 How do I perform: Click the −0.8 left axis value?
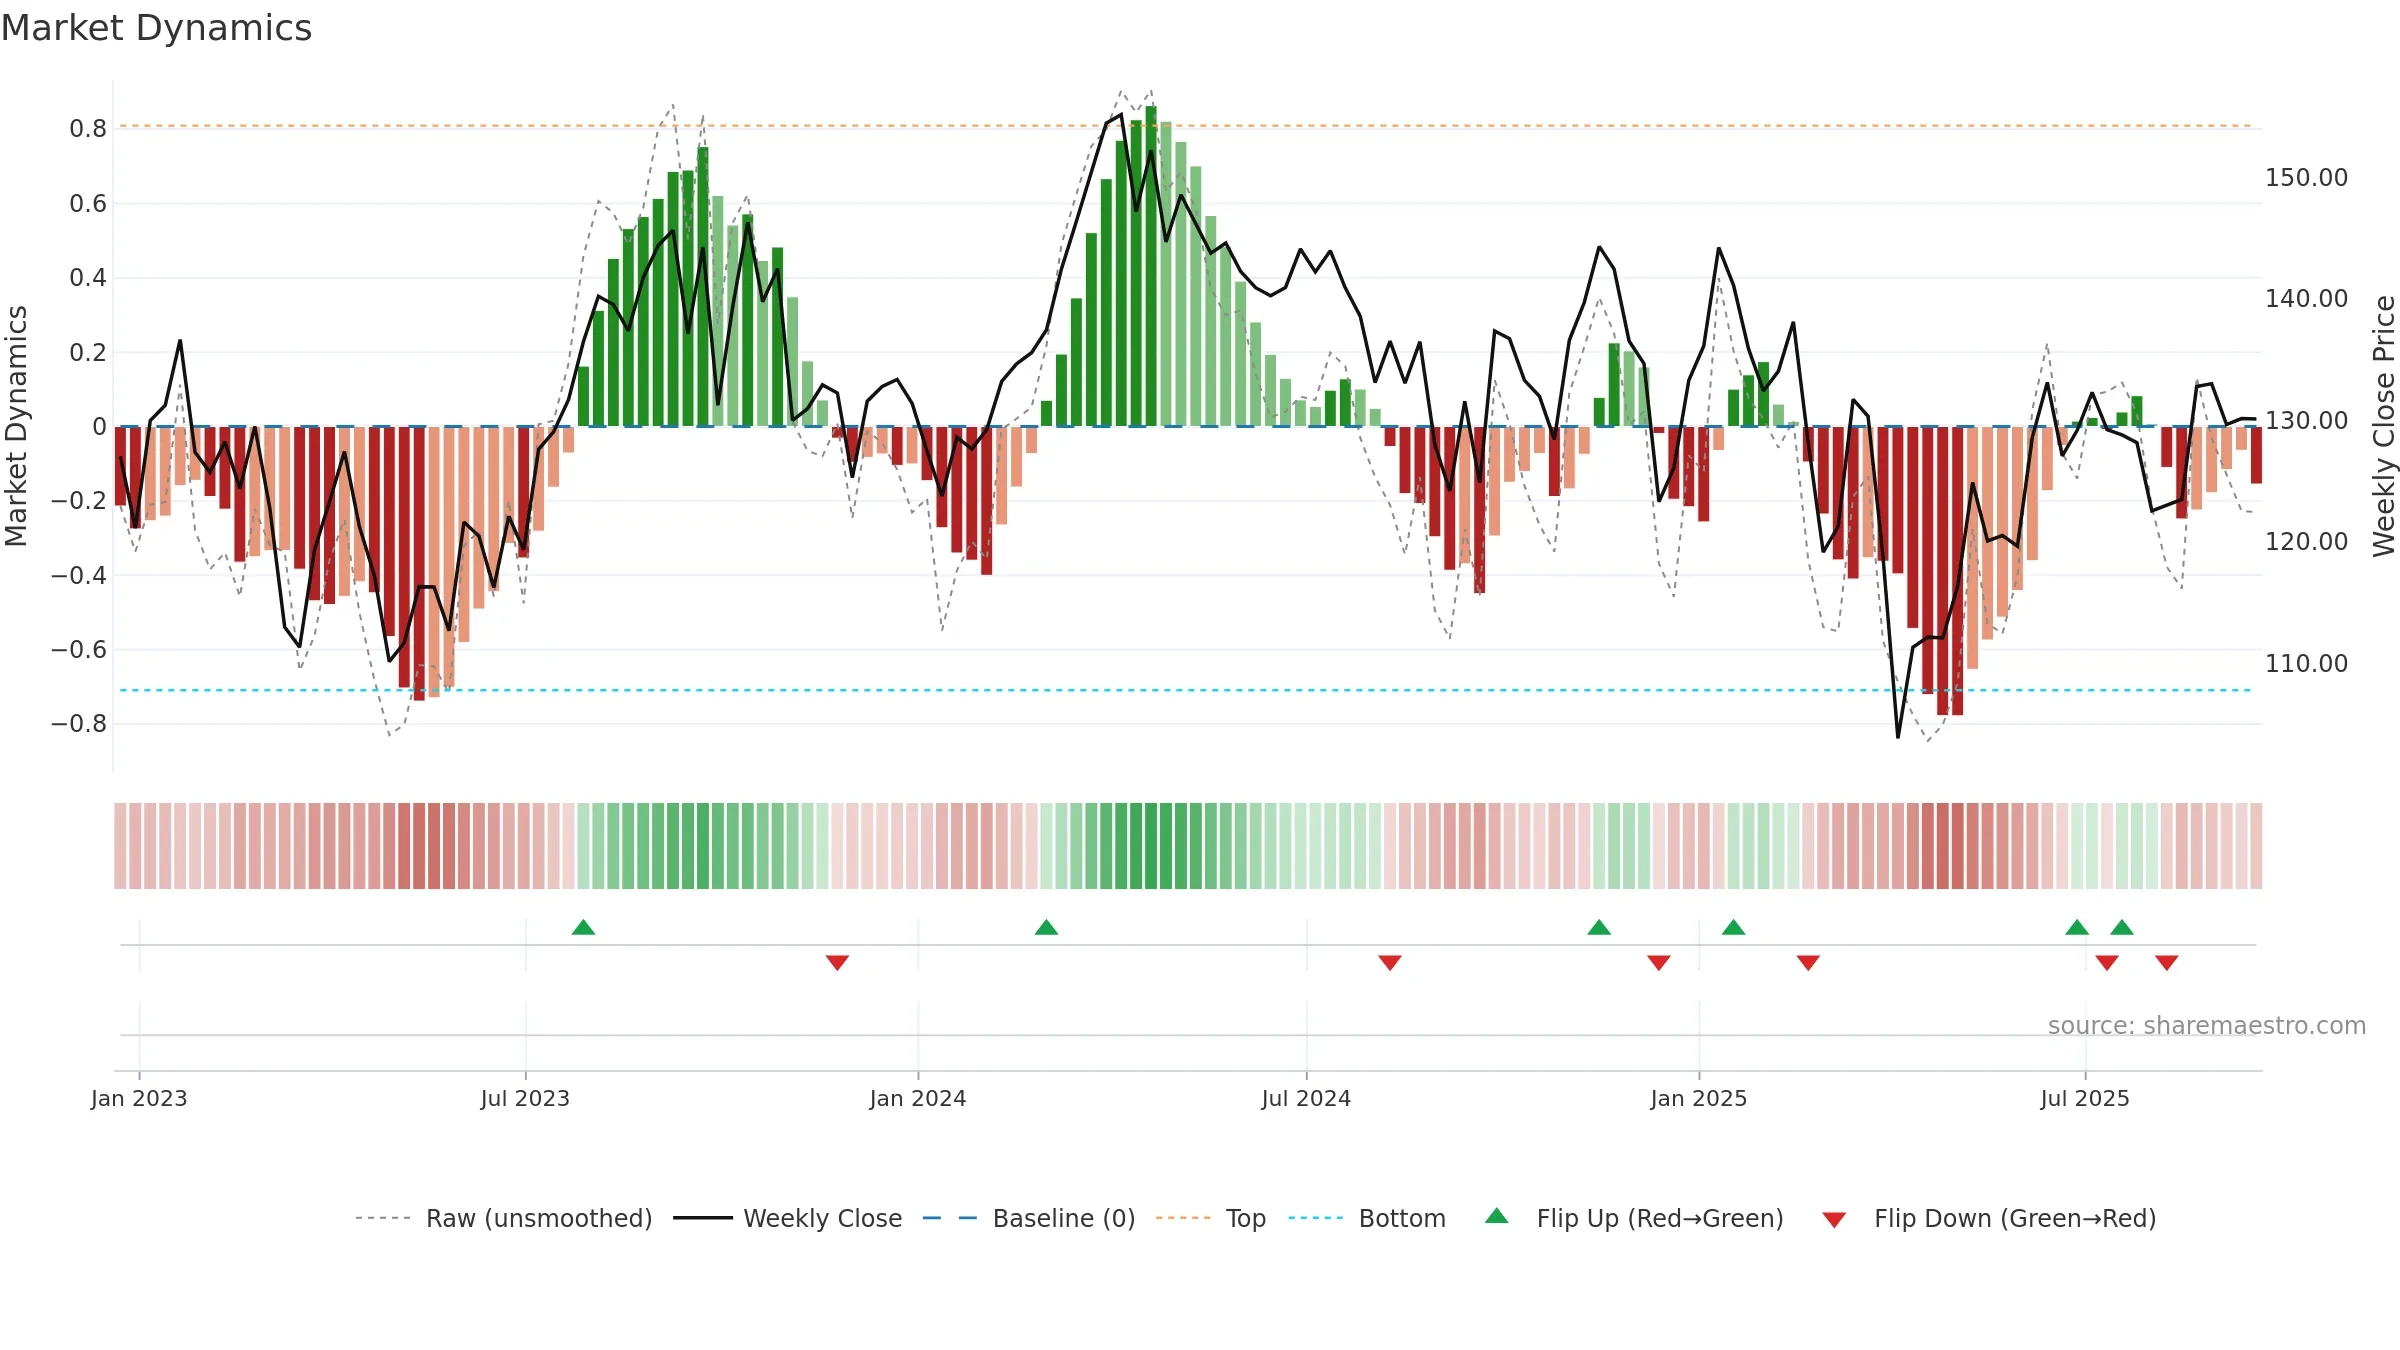coord(79,724)
